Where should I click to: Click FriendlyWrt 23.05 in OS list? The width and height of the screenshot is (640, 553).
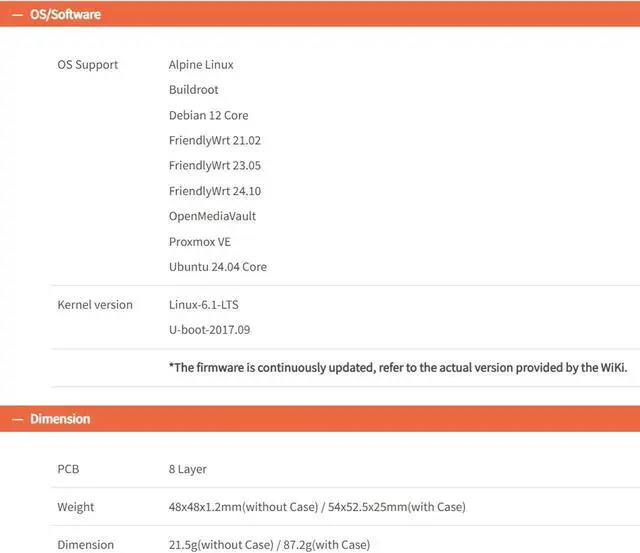[215, 166]
